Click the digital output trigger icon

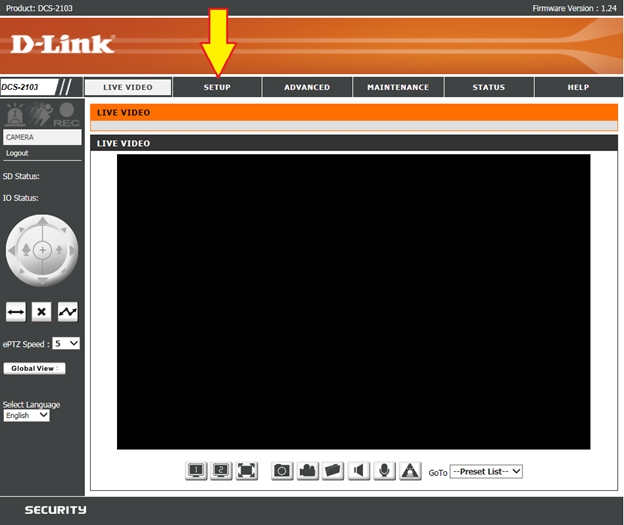click(x=410, y=471)
